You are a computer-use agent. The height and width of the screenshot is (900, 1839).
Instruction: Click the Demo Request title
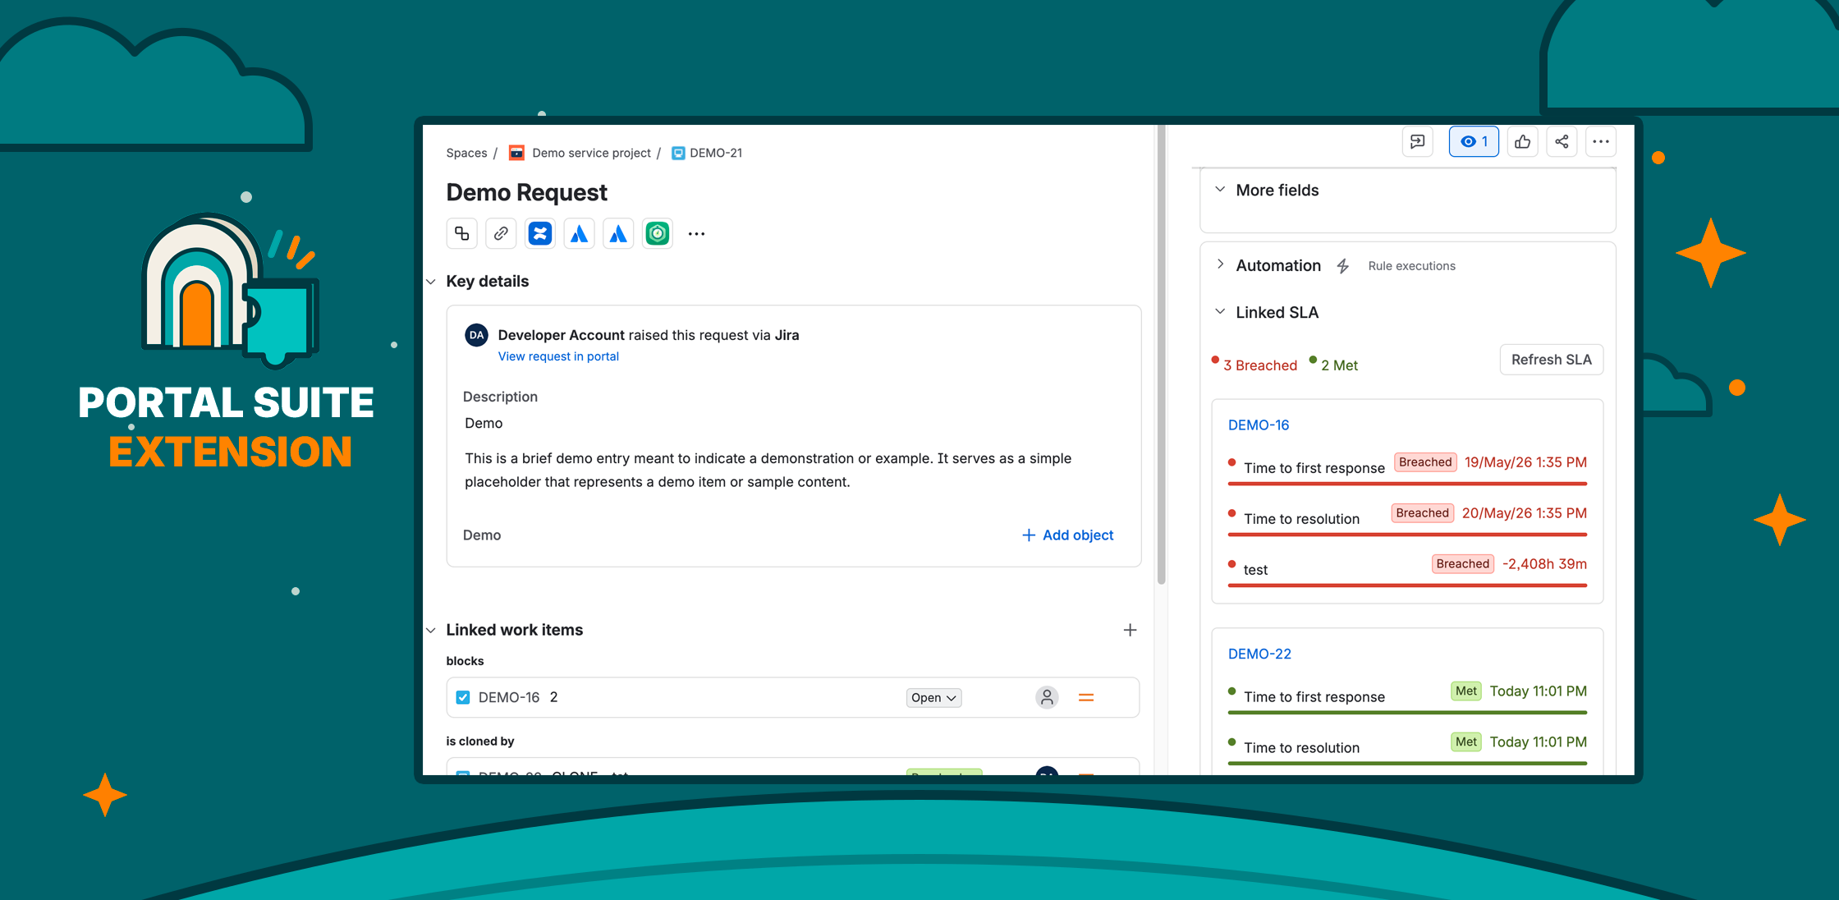coord(526,192)
